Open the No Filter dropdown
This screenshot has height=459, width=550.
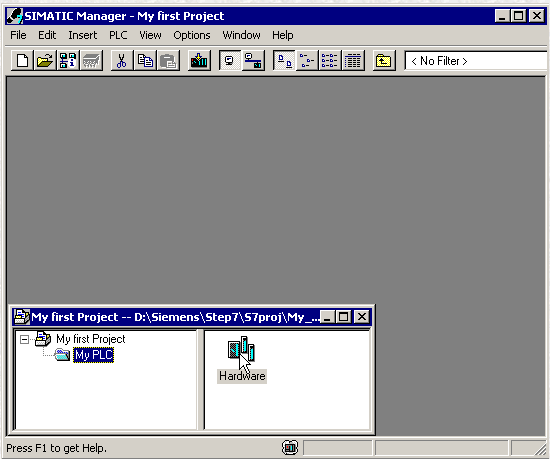click(476, 61)
